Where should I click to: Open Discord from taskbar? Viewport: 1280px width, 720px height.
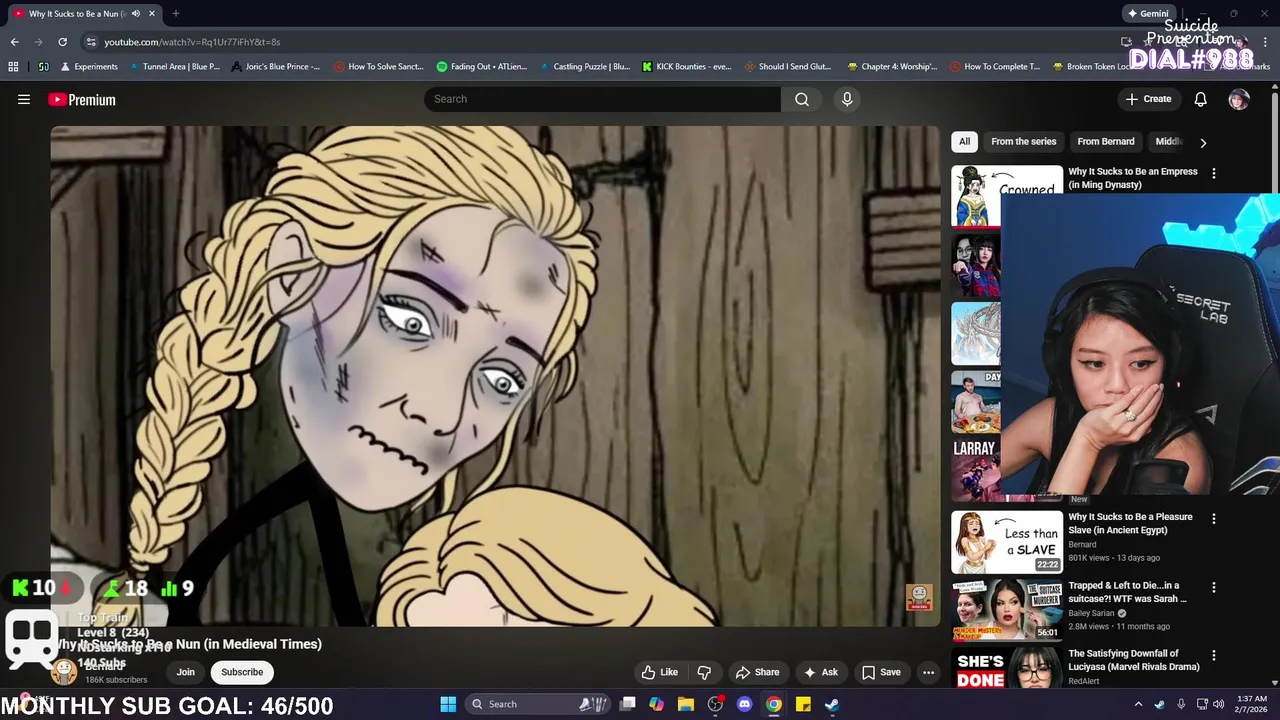(744, 704)
